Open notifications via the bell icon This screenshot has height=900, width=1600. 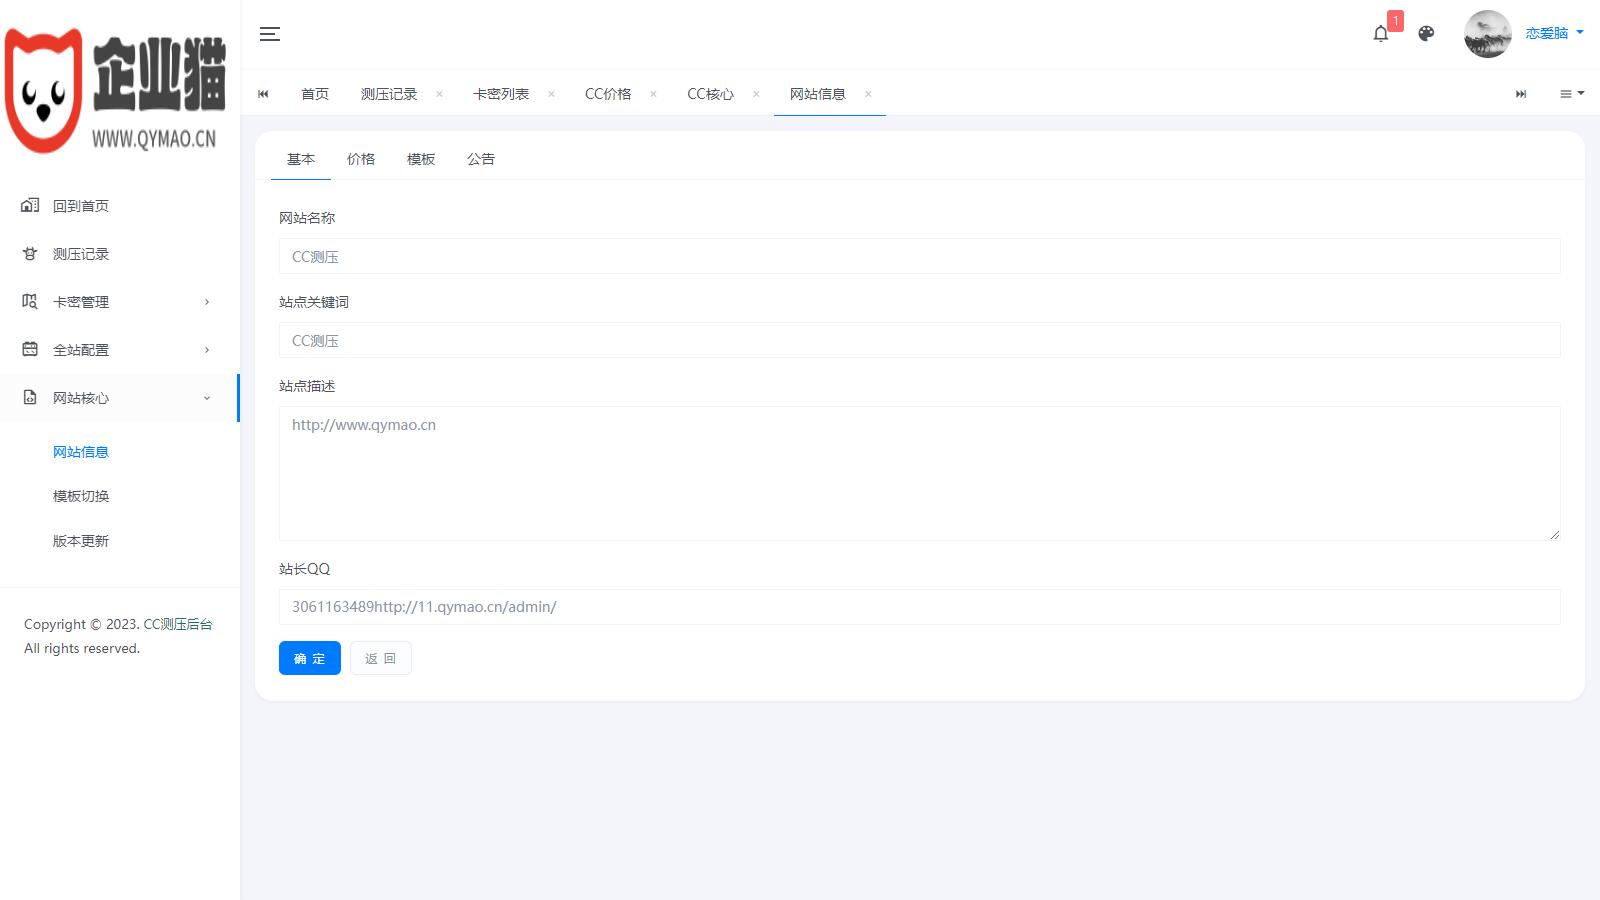pos(1381,34)
